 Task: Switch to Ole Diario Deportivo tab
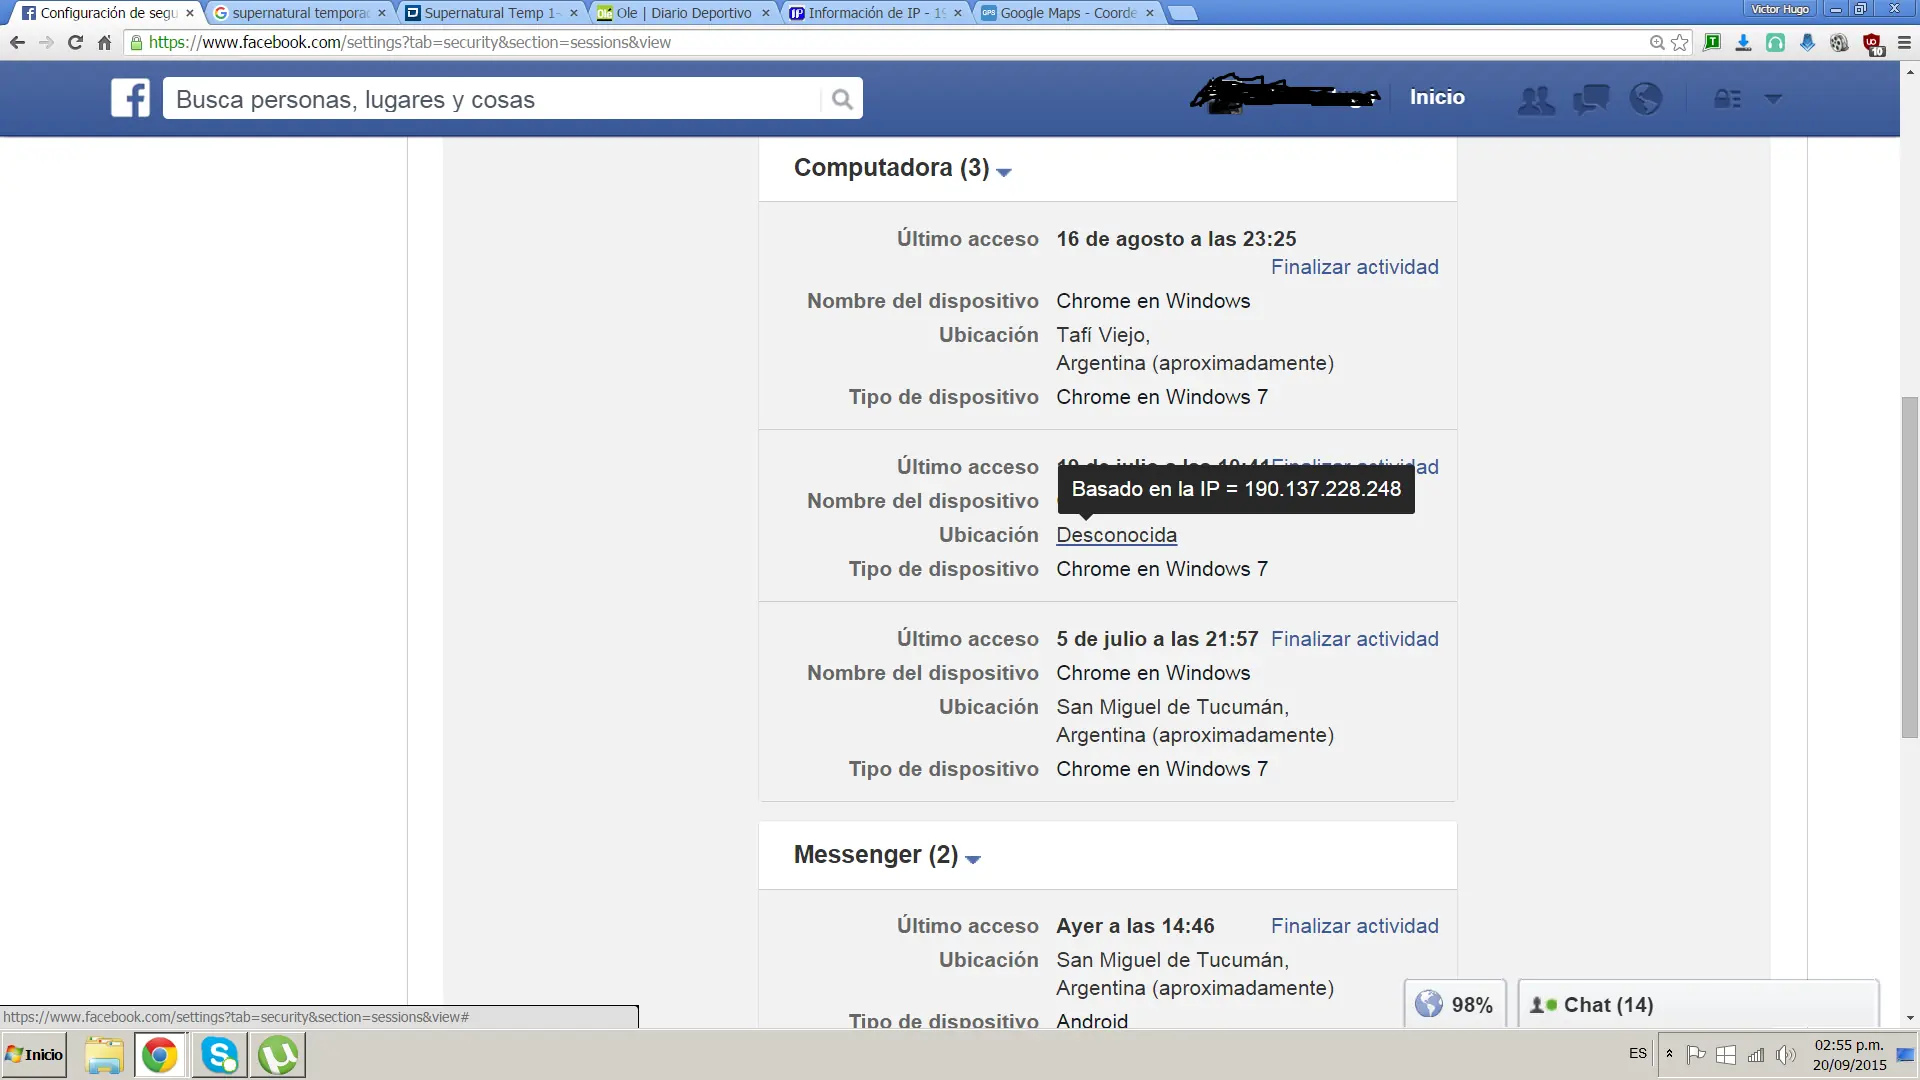(683, 13)
